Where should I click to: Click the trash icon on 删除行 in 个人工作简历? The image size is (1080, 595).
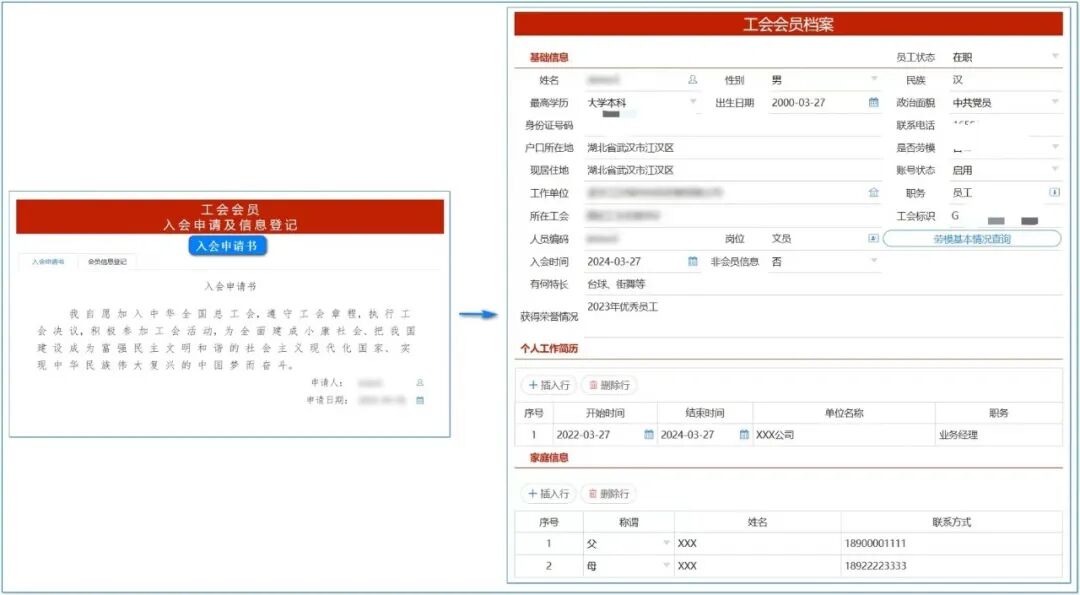pos(592,386)
